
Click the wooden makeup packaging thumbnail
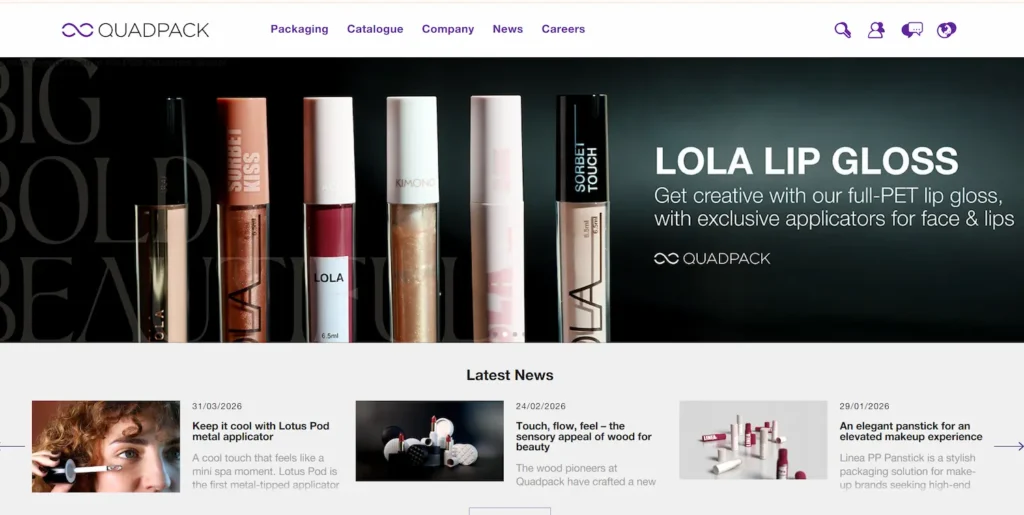click(429, 441)
